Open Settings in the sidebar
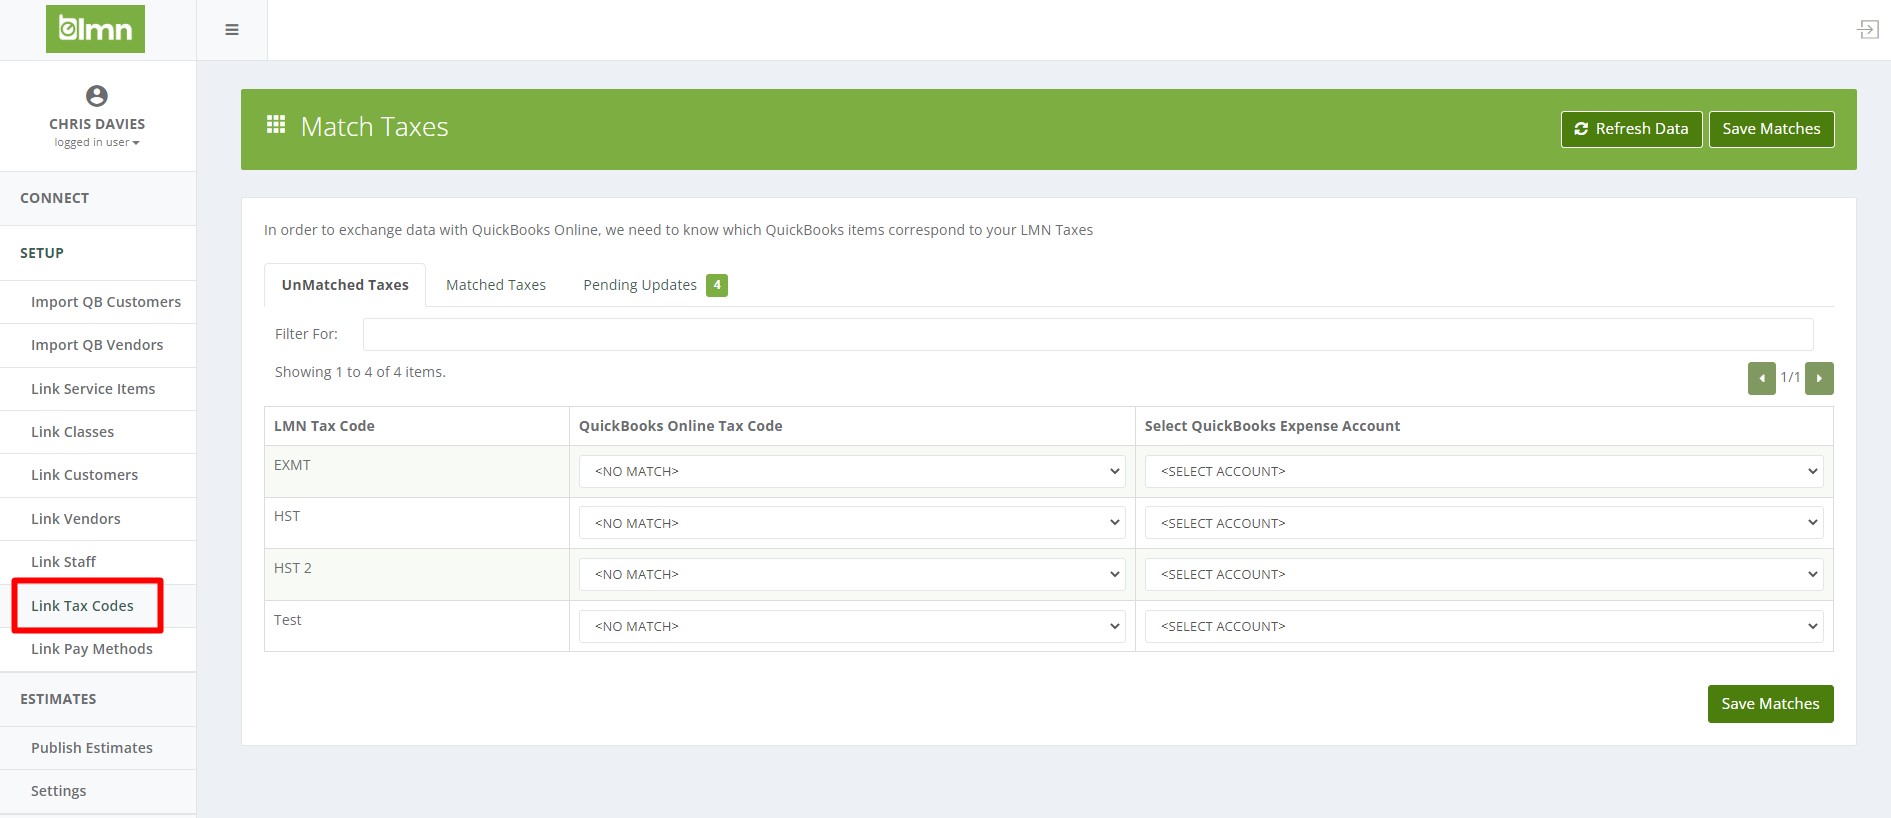Viewport: 1891px width, 818px height. pyautogui.click(x=98, y=791)
